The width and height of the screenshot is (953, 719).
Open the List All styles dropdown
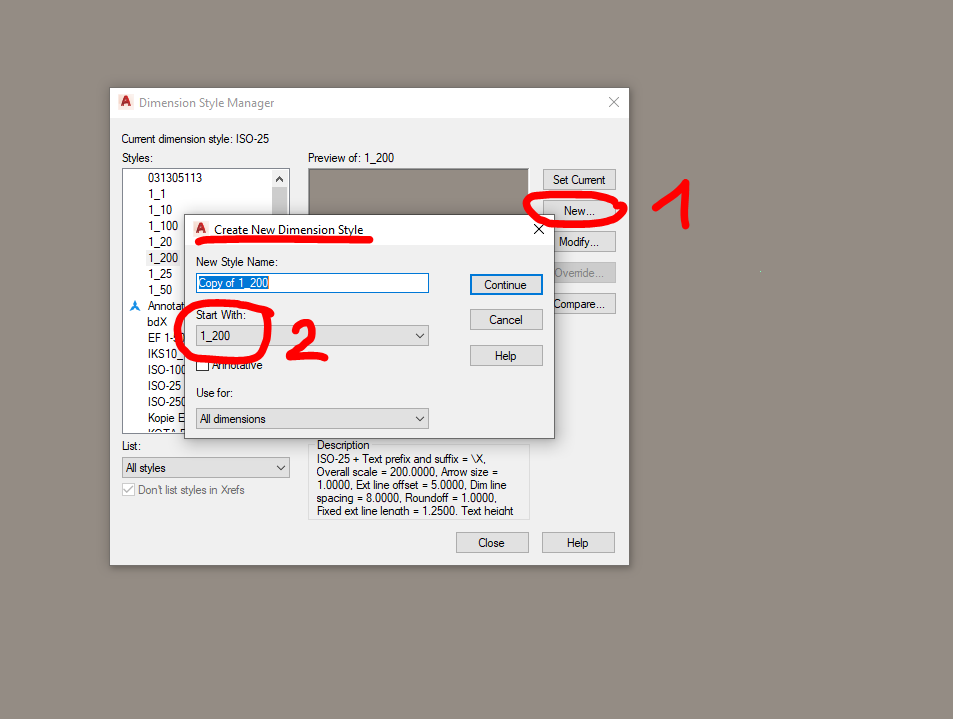[205, 467]
